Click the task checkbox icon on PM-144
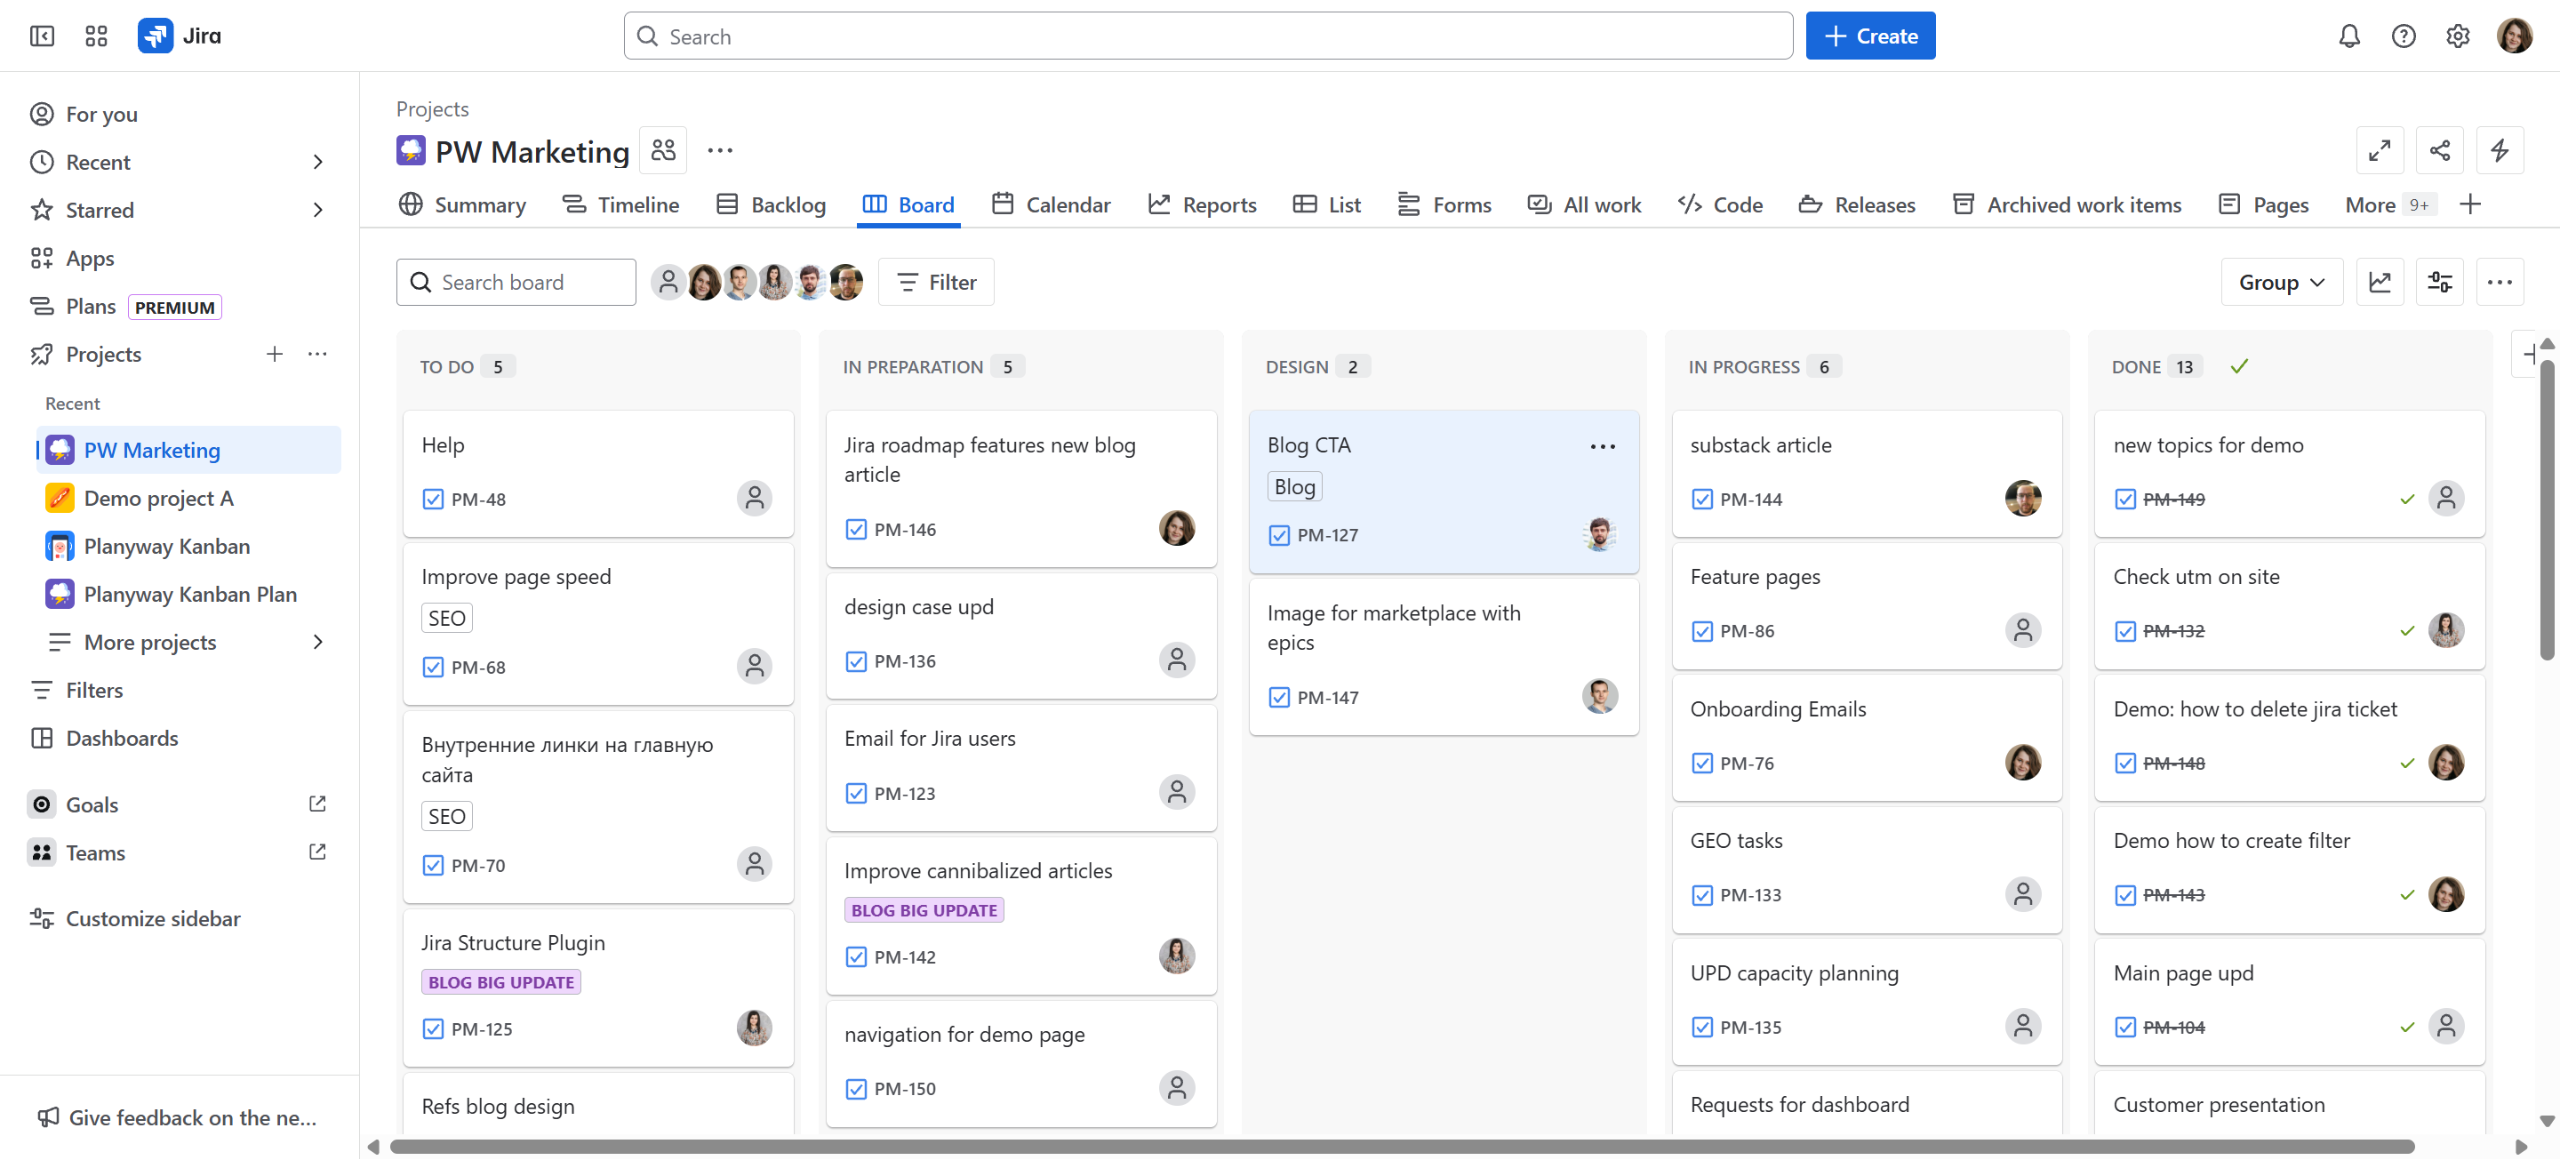Screen dimensions: 2560x1159 [1701, 499]
